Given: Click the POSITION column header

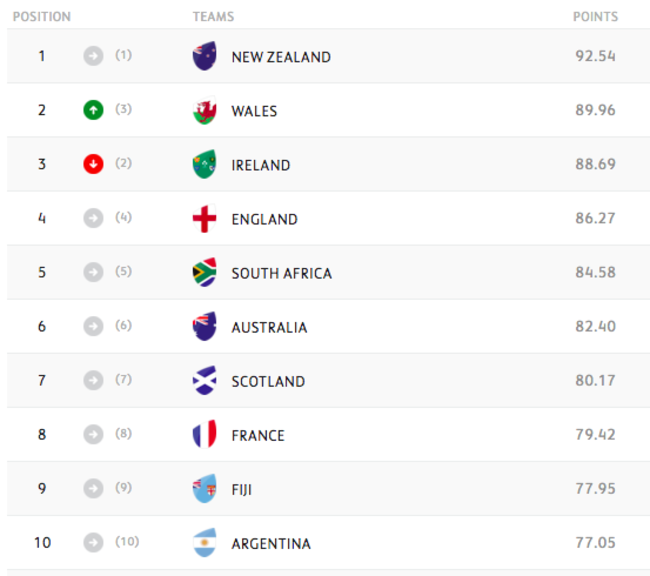Looking at the screenshot, I should coord(42,17).
